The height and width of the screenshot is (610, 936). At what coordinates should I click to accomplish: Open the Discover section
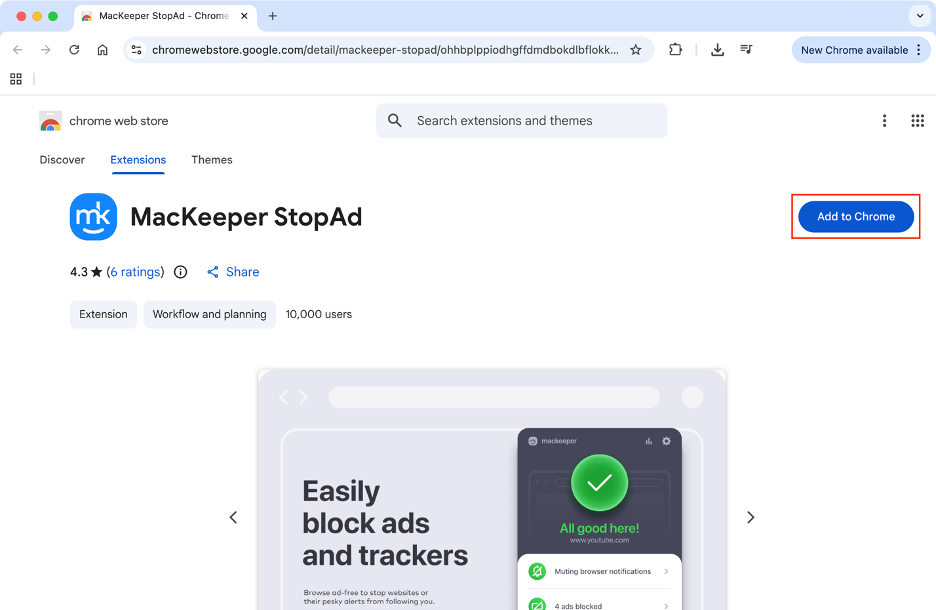62,160
